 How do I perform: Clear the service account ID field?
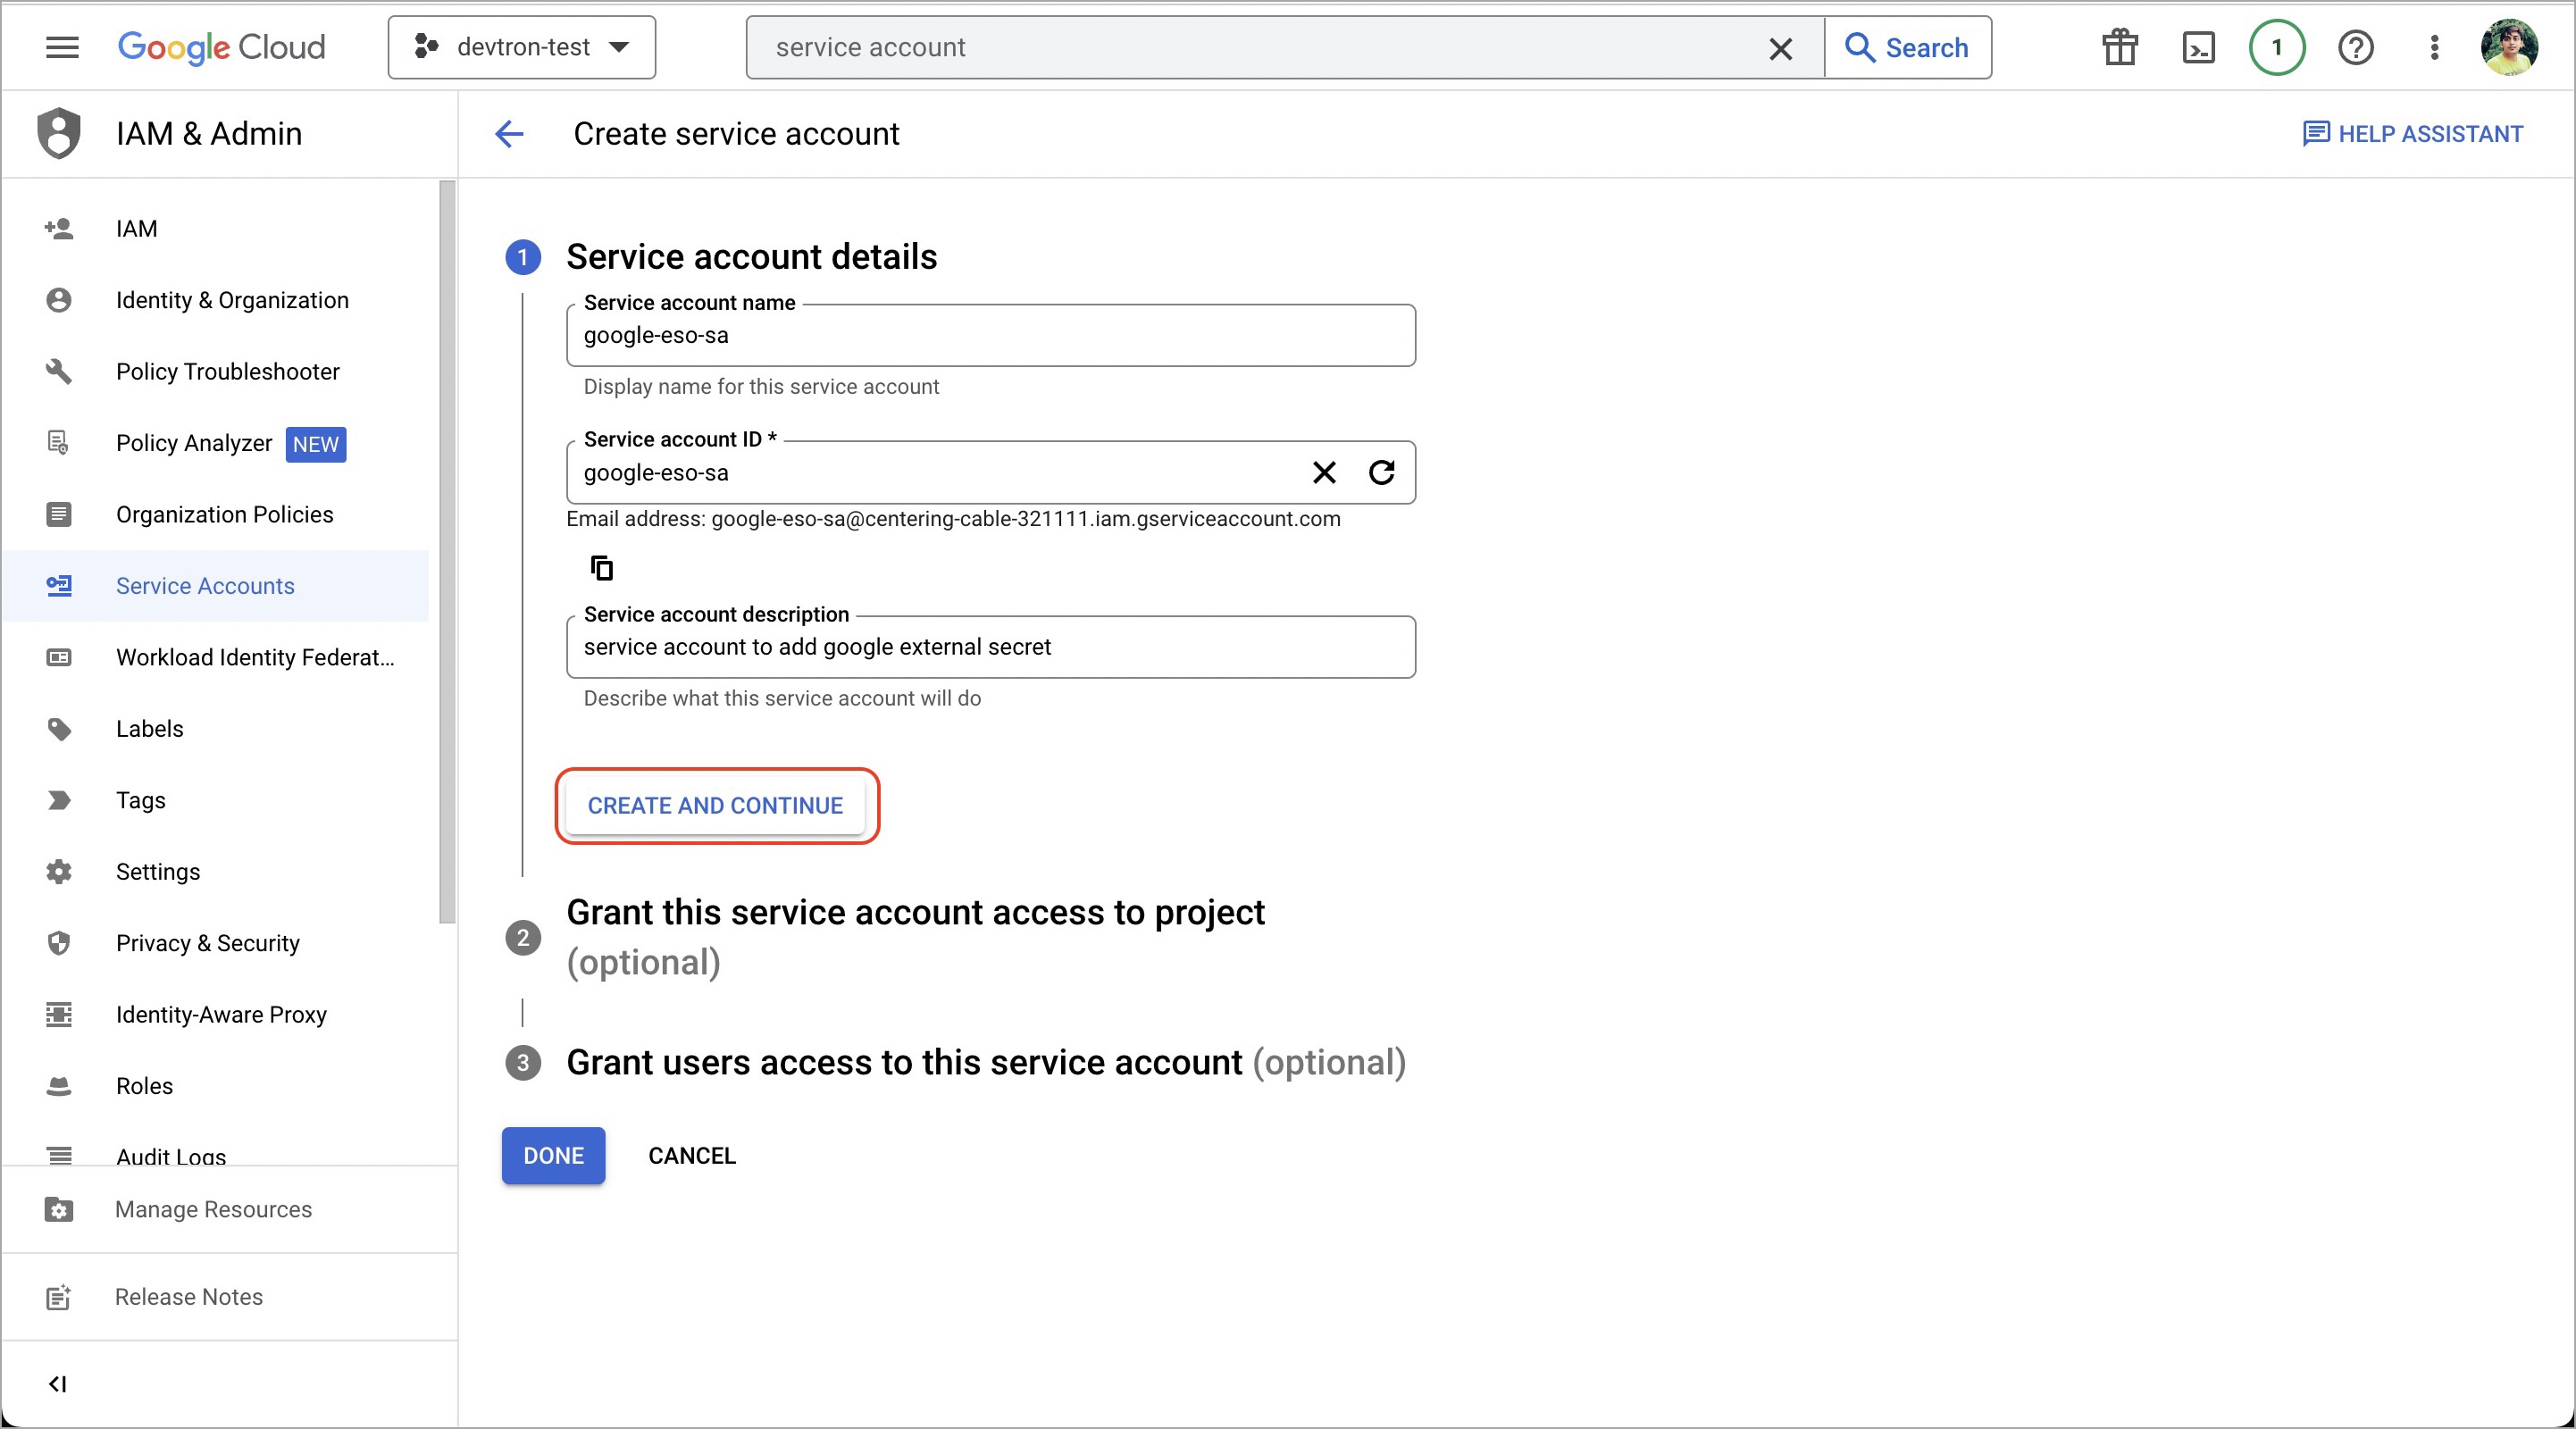click(1324, 472)
